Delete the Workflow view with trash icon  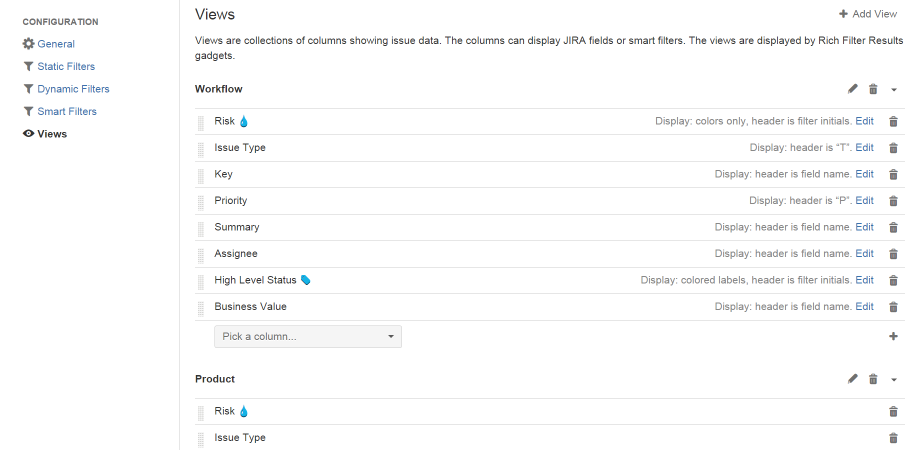[x=873, y=89]
